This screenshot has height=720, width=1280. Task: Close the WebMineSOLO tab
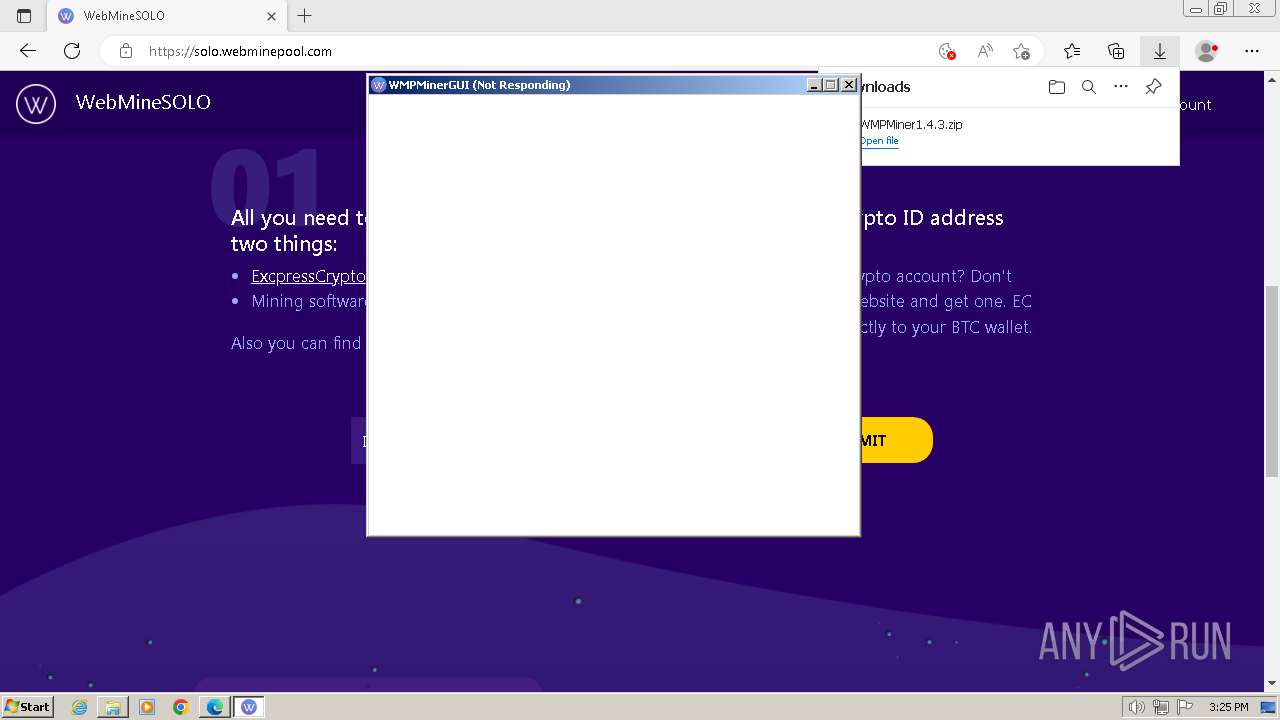point(271,16)
